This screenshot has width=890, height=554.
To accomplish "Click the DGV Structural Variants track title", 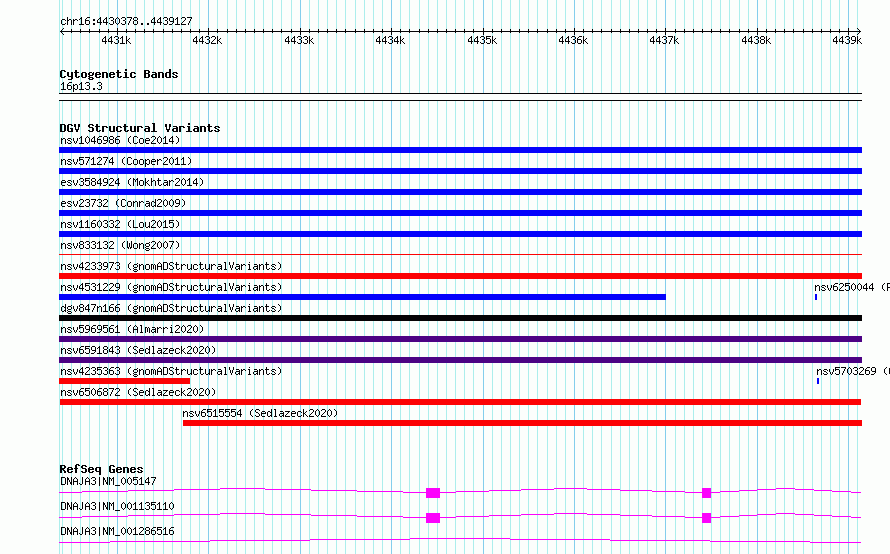I will (x=140, y=128).
